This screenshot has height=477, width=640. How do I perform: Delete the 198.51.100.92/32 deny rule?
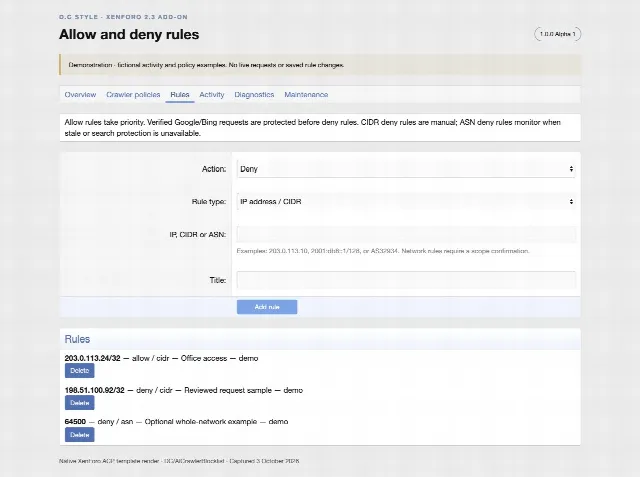click(x=80, y=403)
